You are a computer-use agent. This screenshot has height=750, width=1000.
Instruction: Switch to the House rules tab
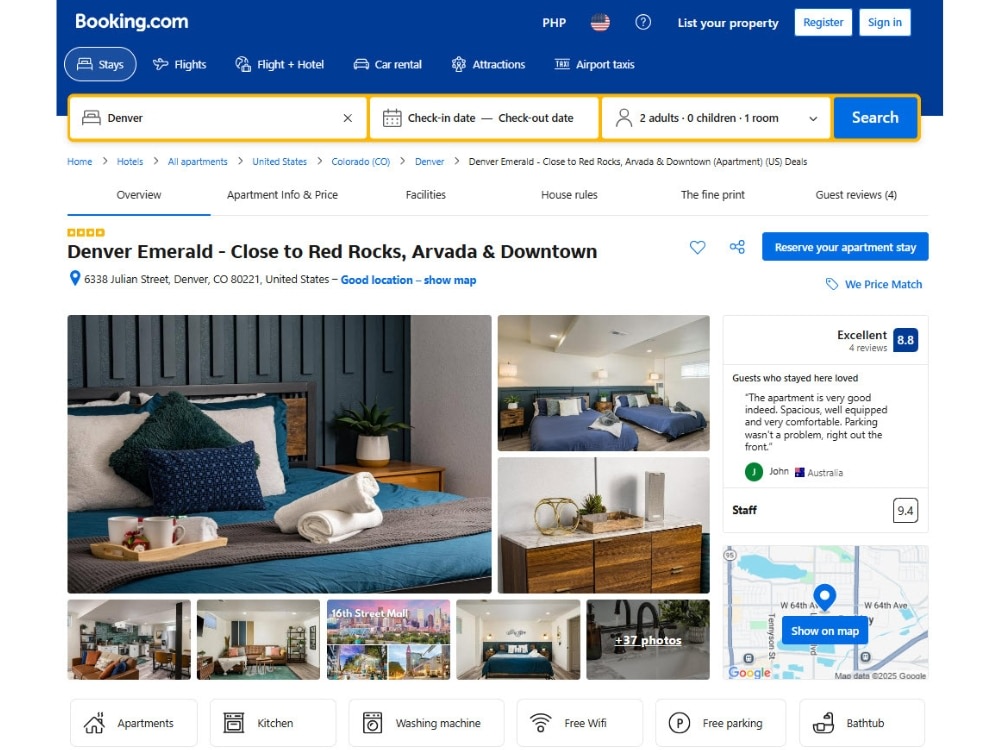[x=570, y=195]
